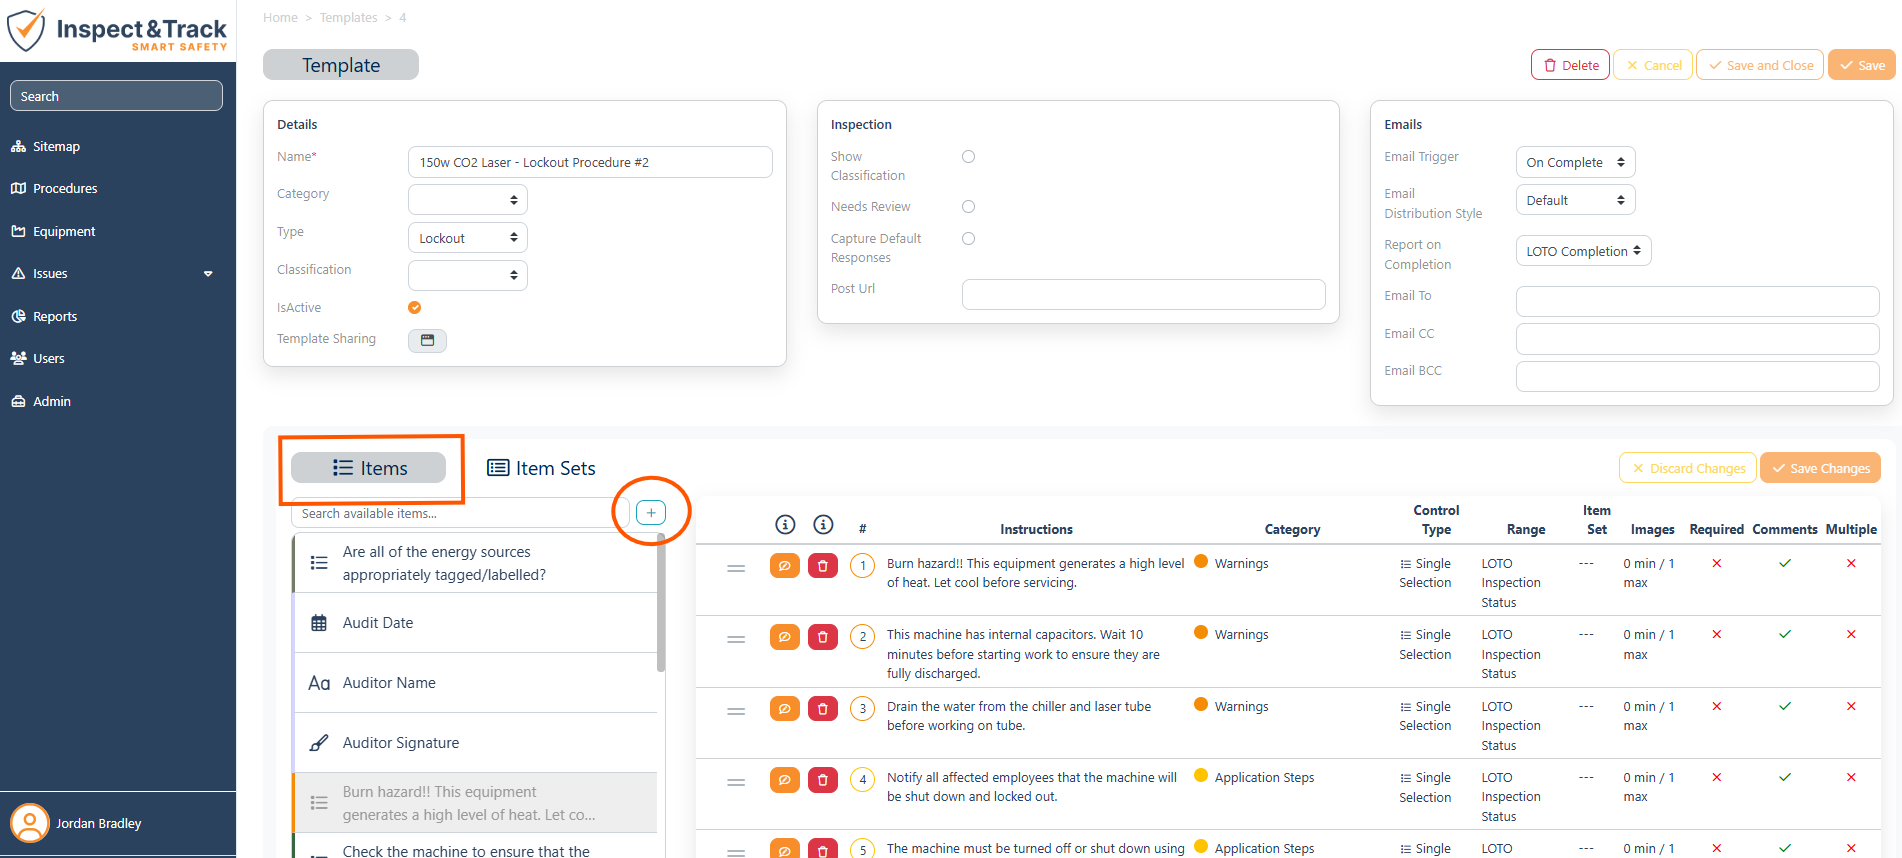This screenshot has width=1902, height=858.
Task: Click Warnings category orange dot in row 1
Action: point(1201,562)
